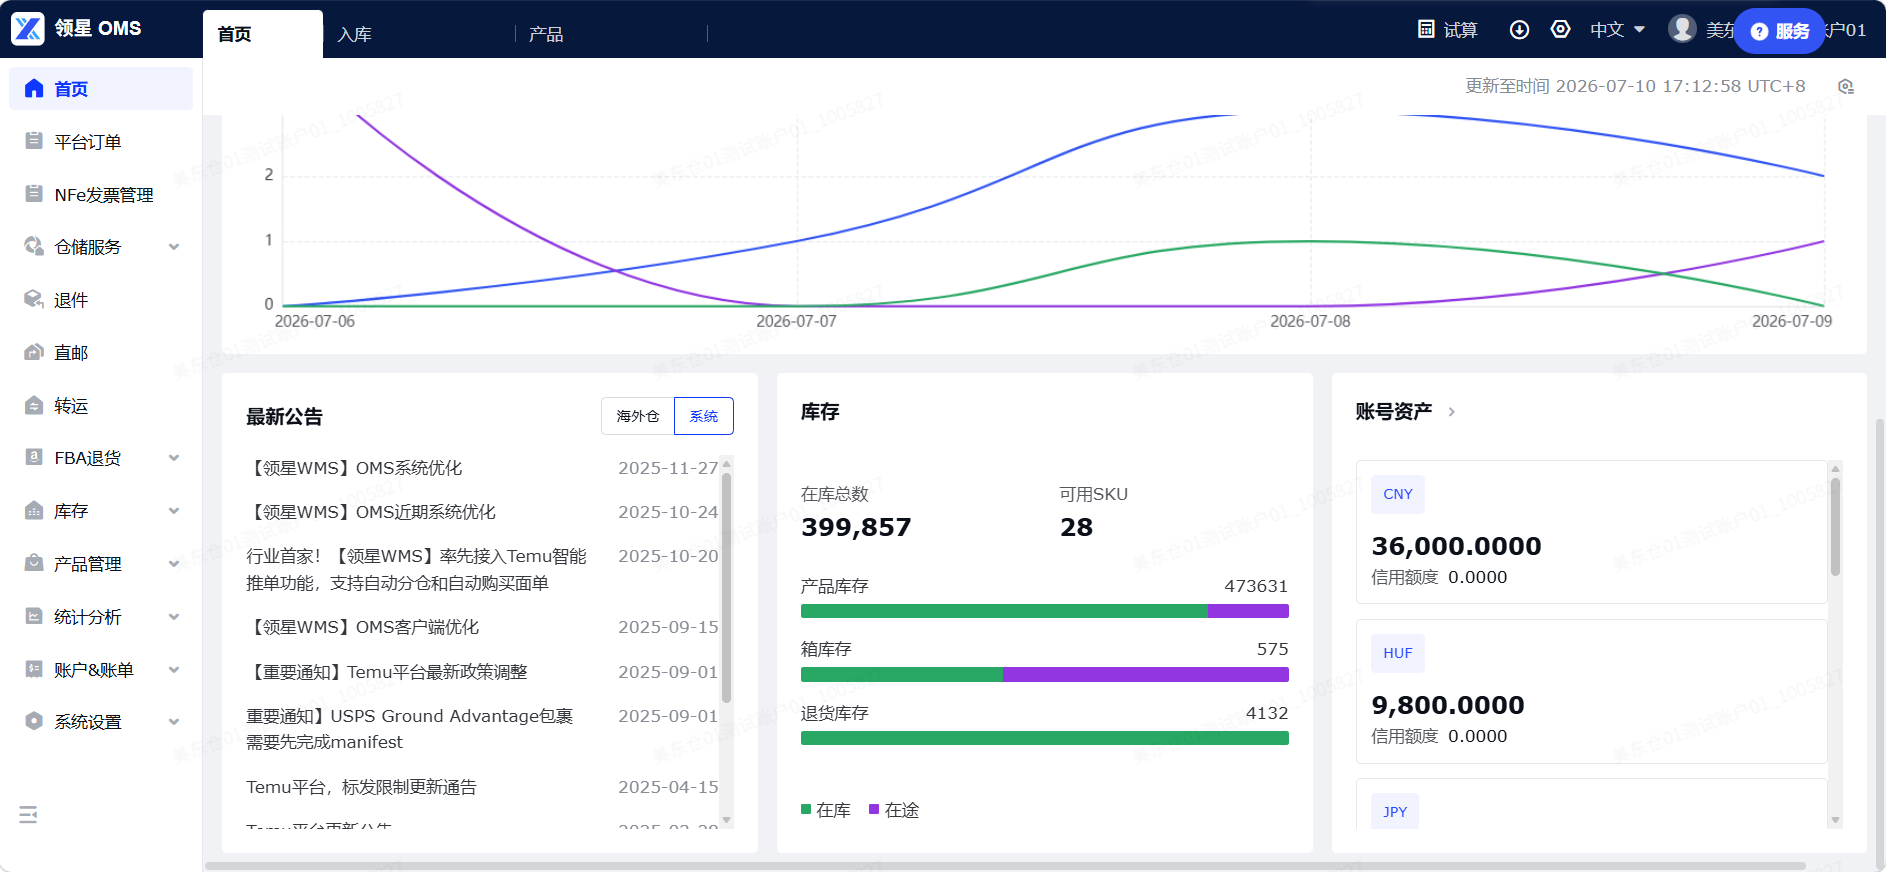Click the user avatar icon
1886x872 pixels.
pyautogui.click(x=1682, y=29)
